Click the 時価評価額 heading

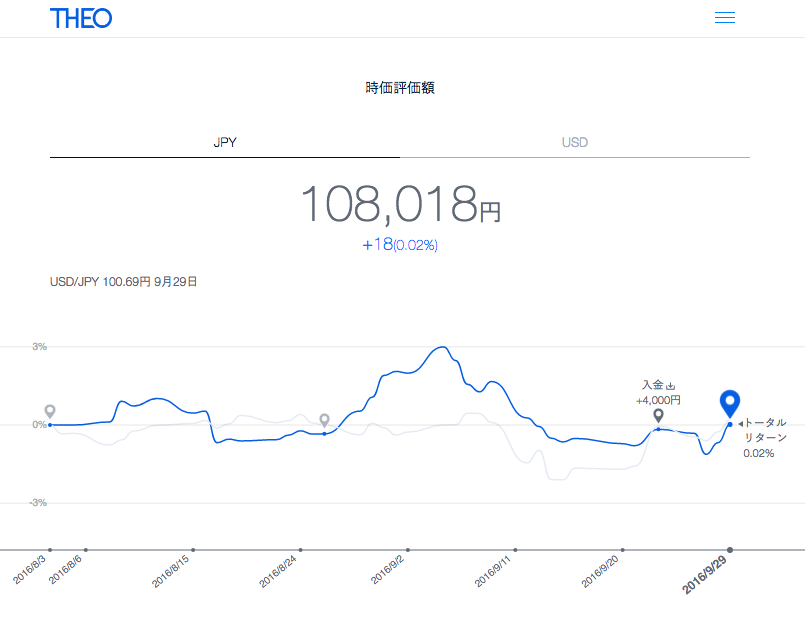400,88
